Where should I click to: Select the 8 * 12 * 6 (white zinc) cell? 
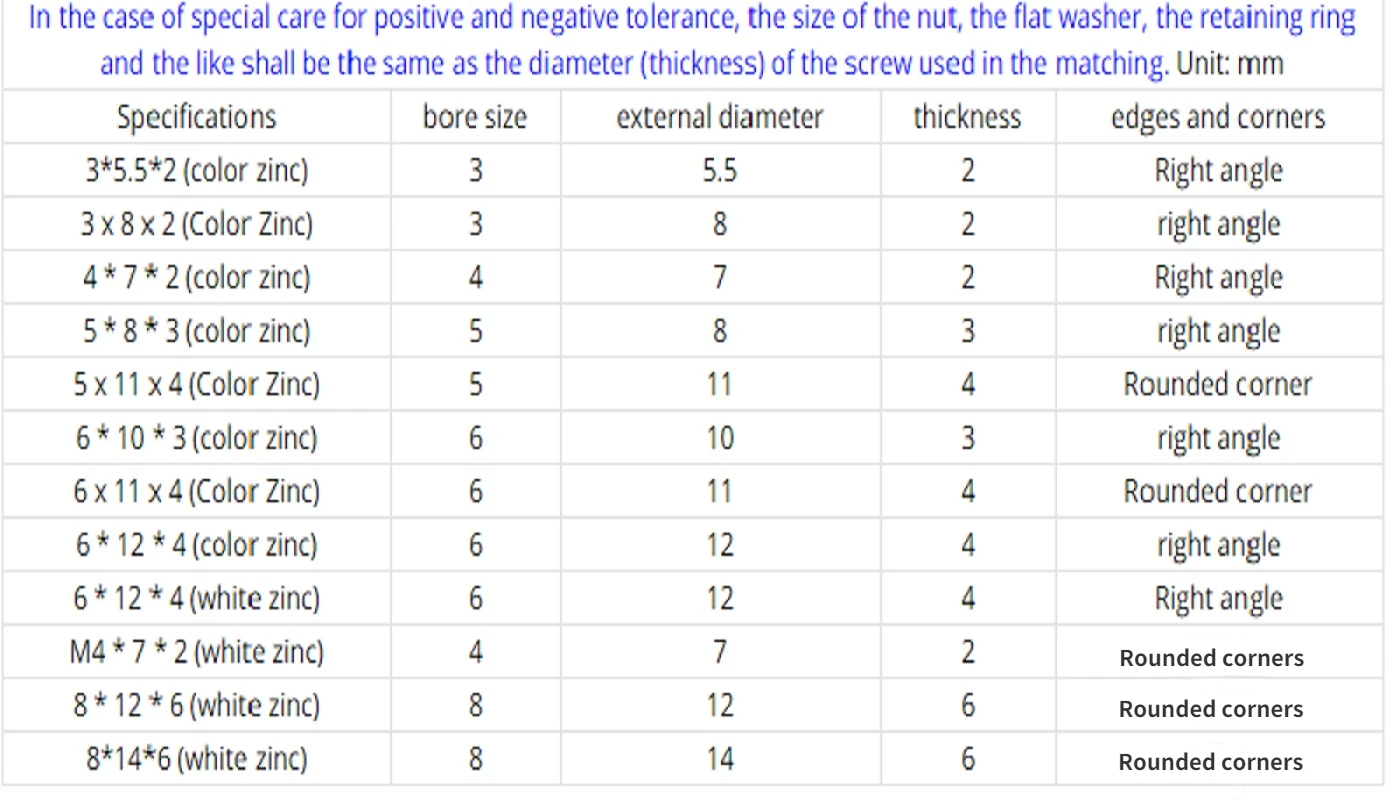196,705
